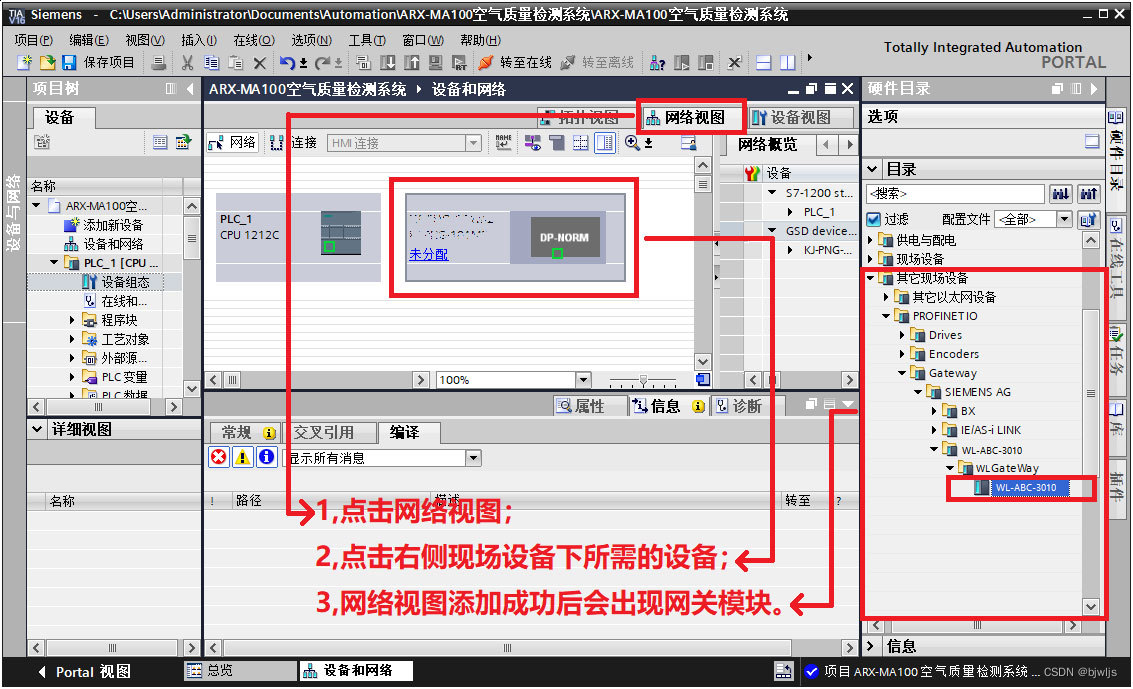This screenshot has width=1133, height=689.
Task: Click the 搜索 catalog search field
Action: pyautogui.click(x=955, y=194)
